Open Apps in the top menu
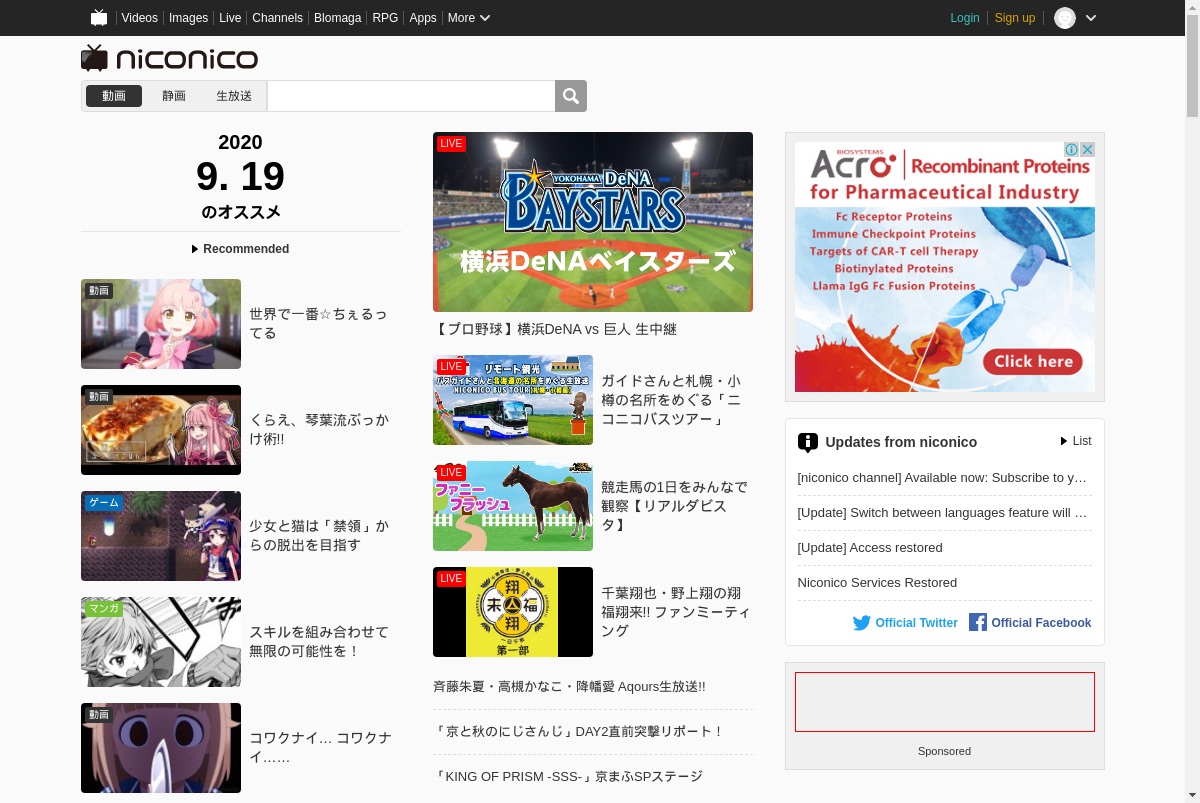The width and height of the screenshot is (1200, 803). click(423, 18)
